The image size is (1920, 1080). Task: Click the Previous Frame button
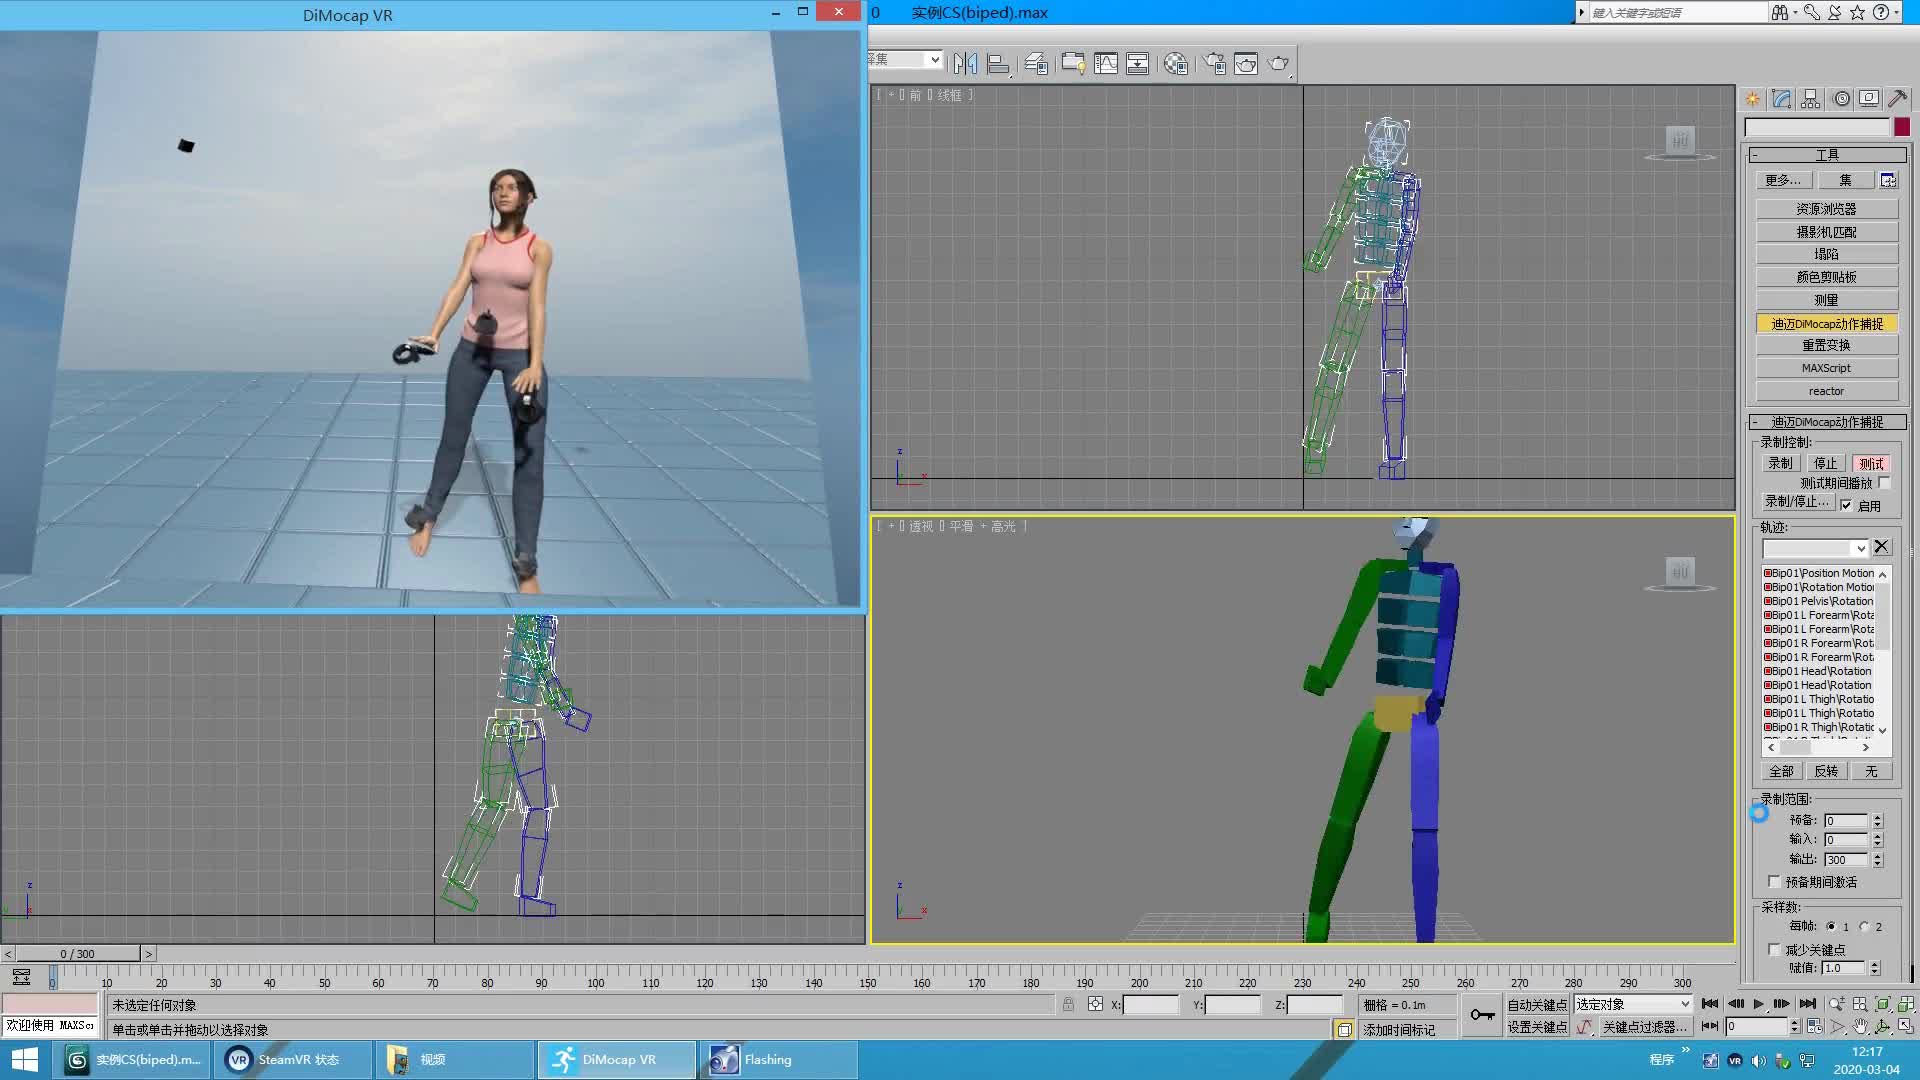click(x=1735, y=1003)
